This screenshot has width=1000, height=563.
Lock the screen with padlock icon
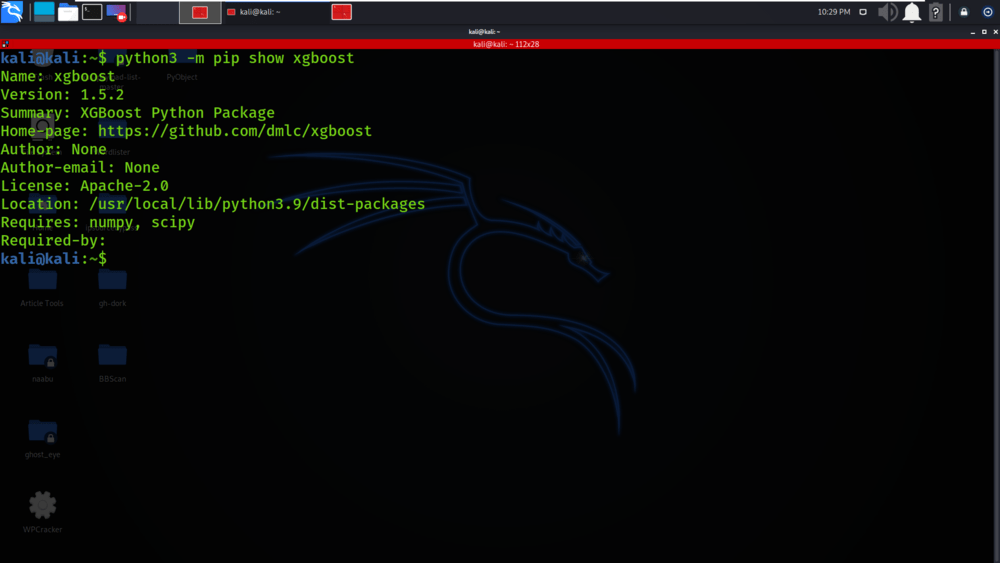964,12
